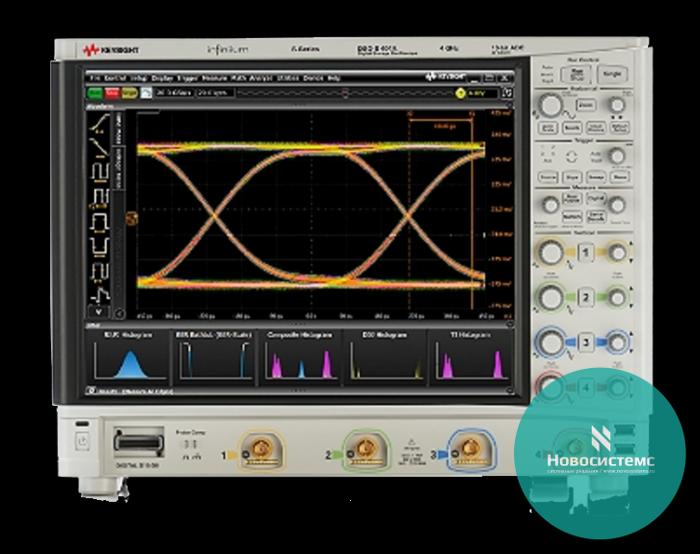Push the Serial Decode hardware button
The width and height of the screenshot is (700, 554).
(596, 217)
